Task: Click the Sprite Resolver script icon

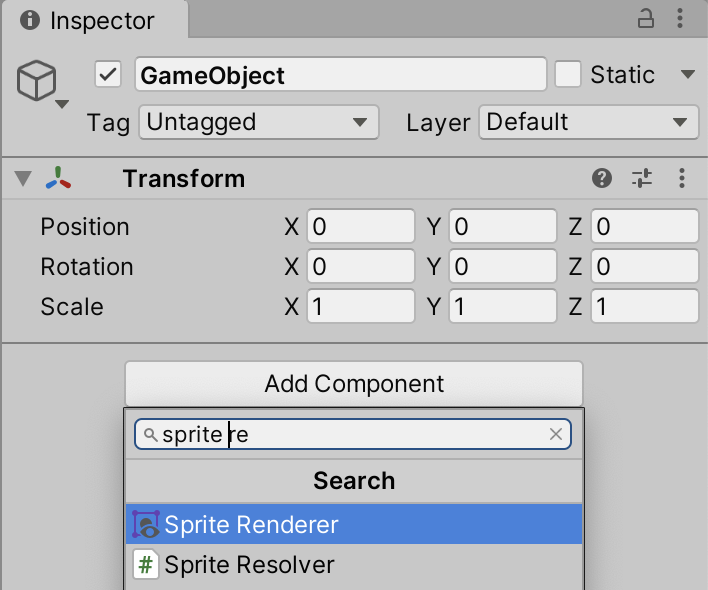Action: tap(146, 564)
